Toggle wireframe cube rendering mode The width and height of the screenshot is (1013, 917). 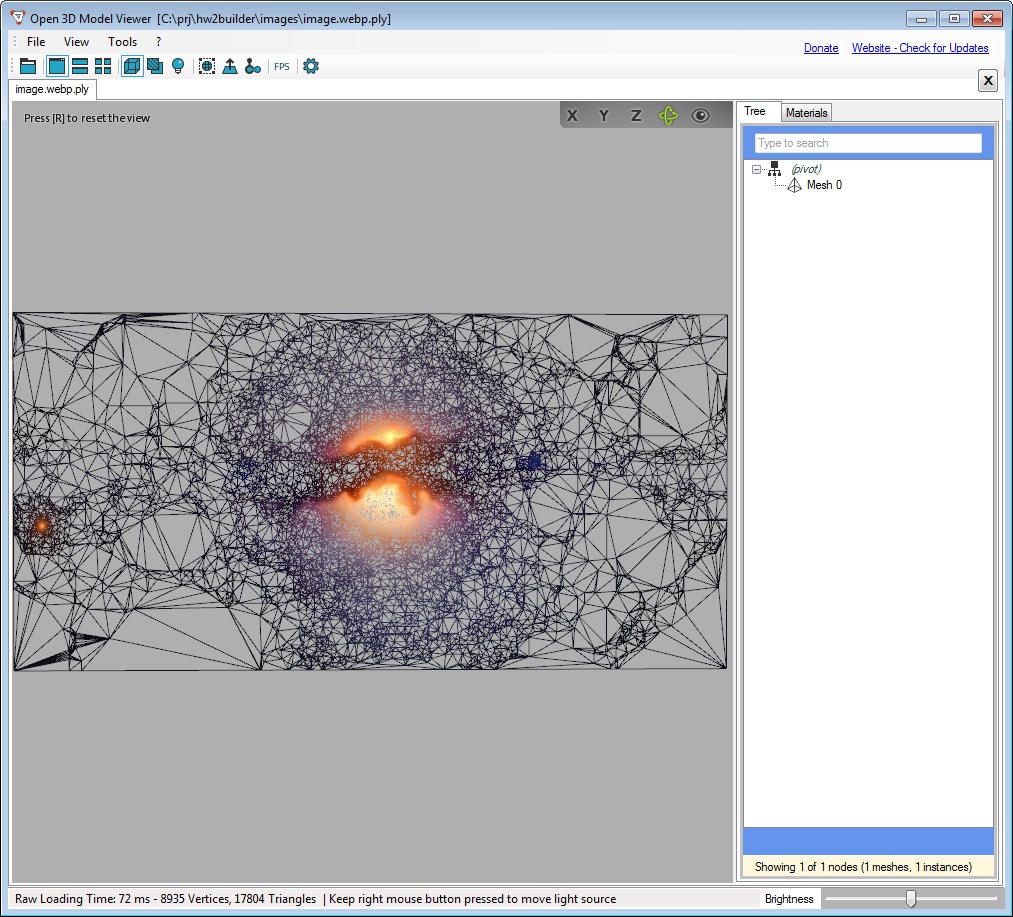(132, 66)
